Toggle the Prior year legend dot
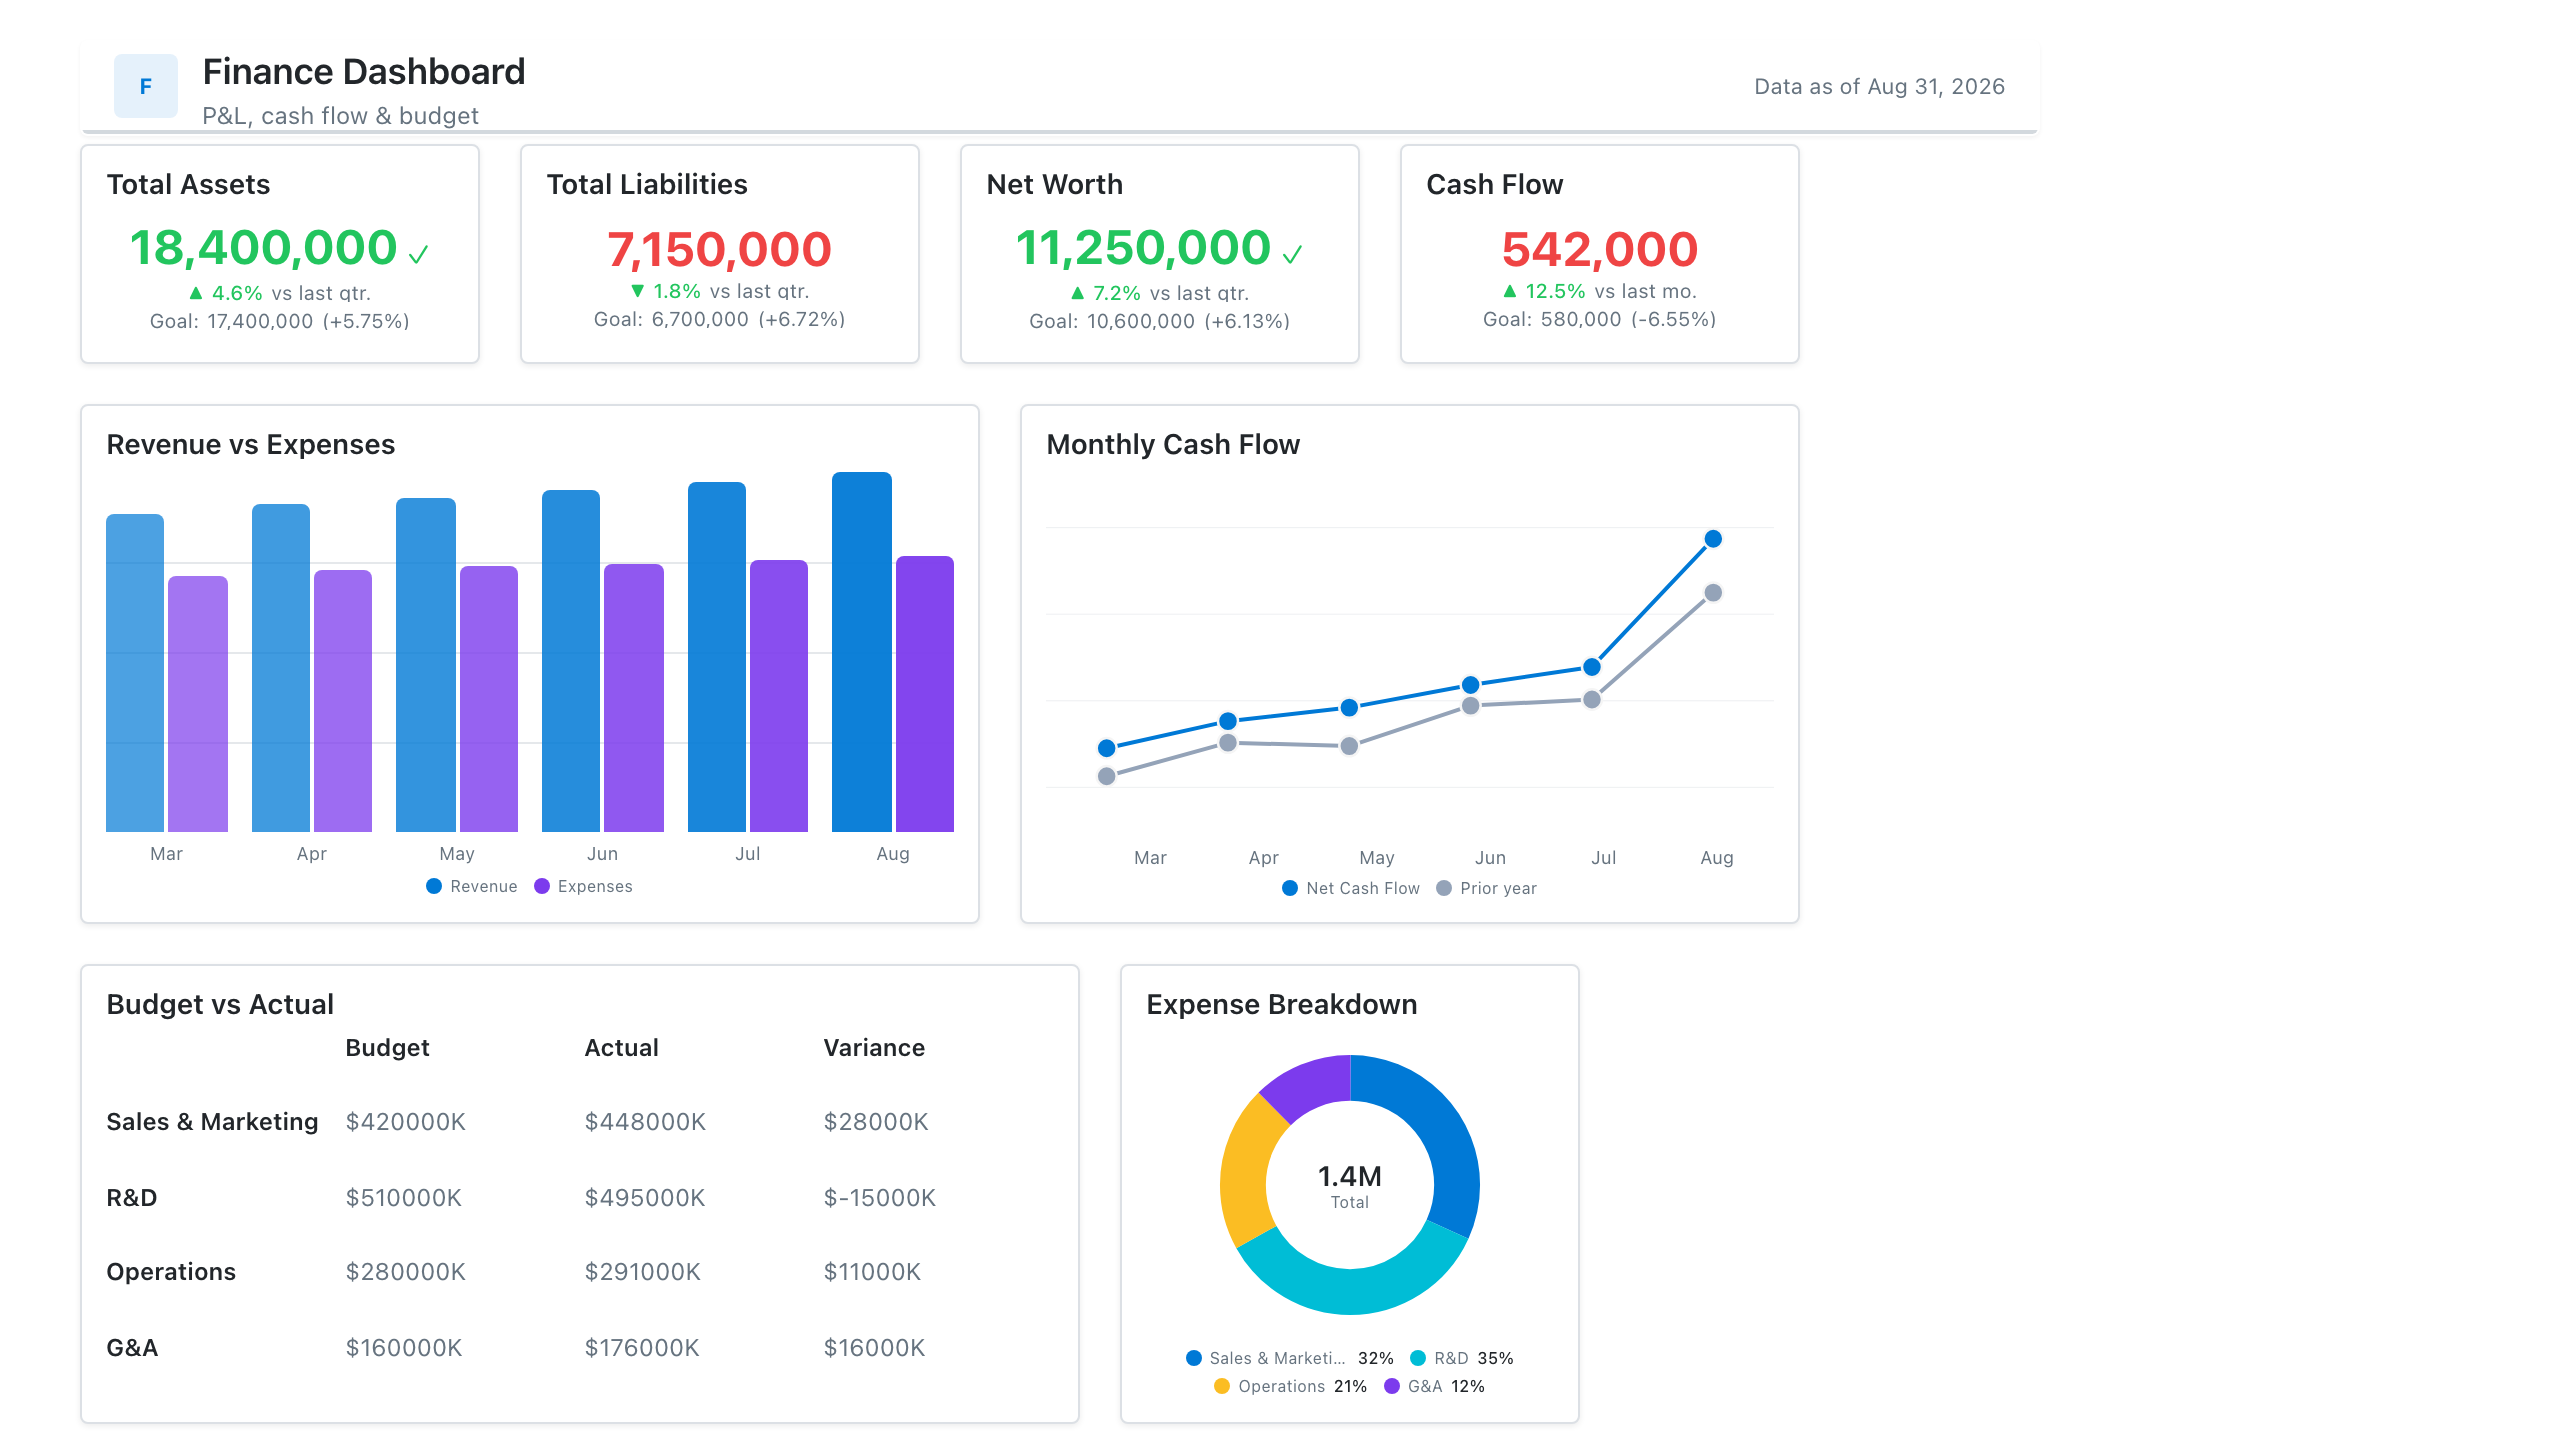2560x1440 pixels. (x=1444, y=888)
